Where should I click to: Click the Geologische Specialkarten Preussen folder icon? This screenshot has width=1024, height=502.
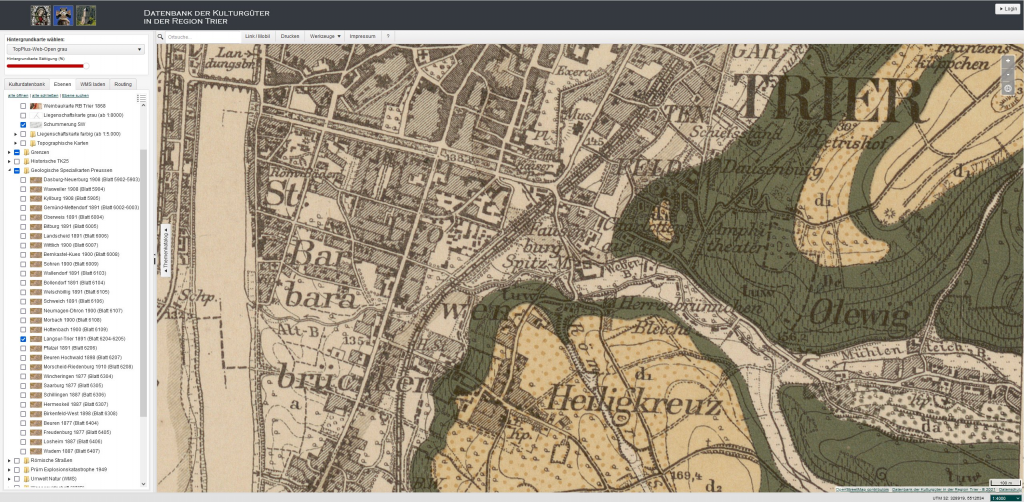tap(27, 170)
